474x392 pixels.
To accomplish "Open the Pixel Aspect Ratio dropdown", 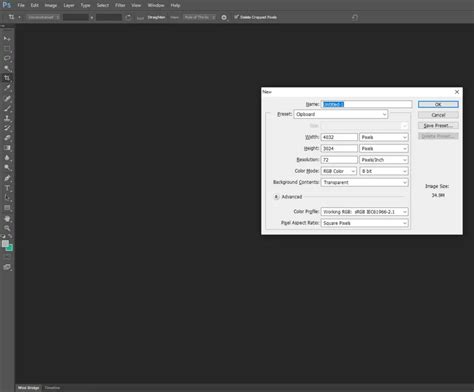I will [364, 223].
